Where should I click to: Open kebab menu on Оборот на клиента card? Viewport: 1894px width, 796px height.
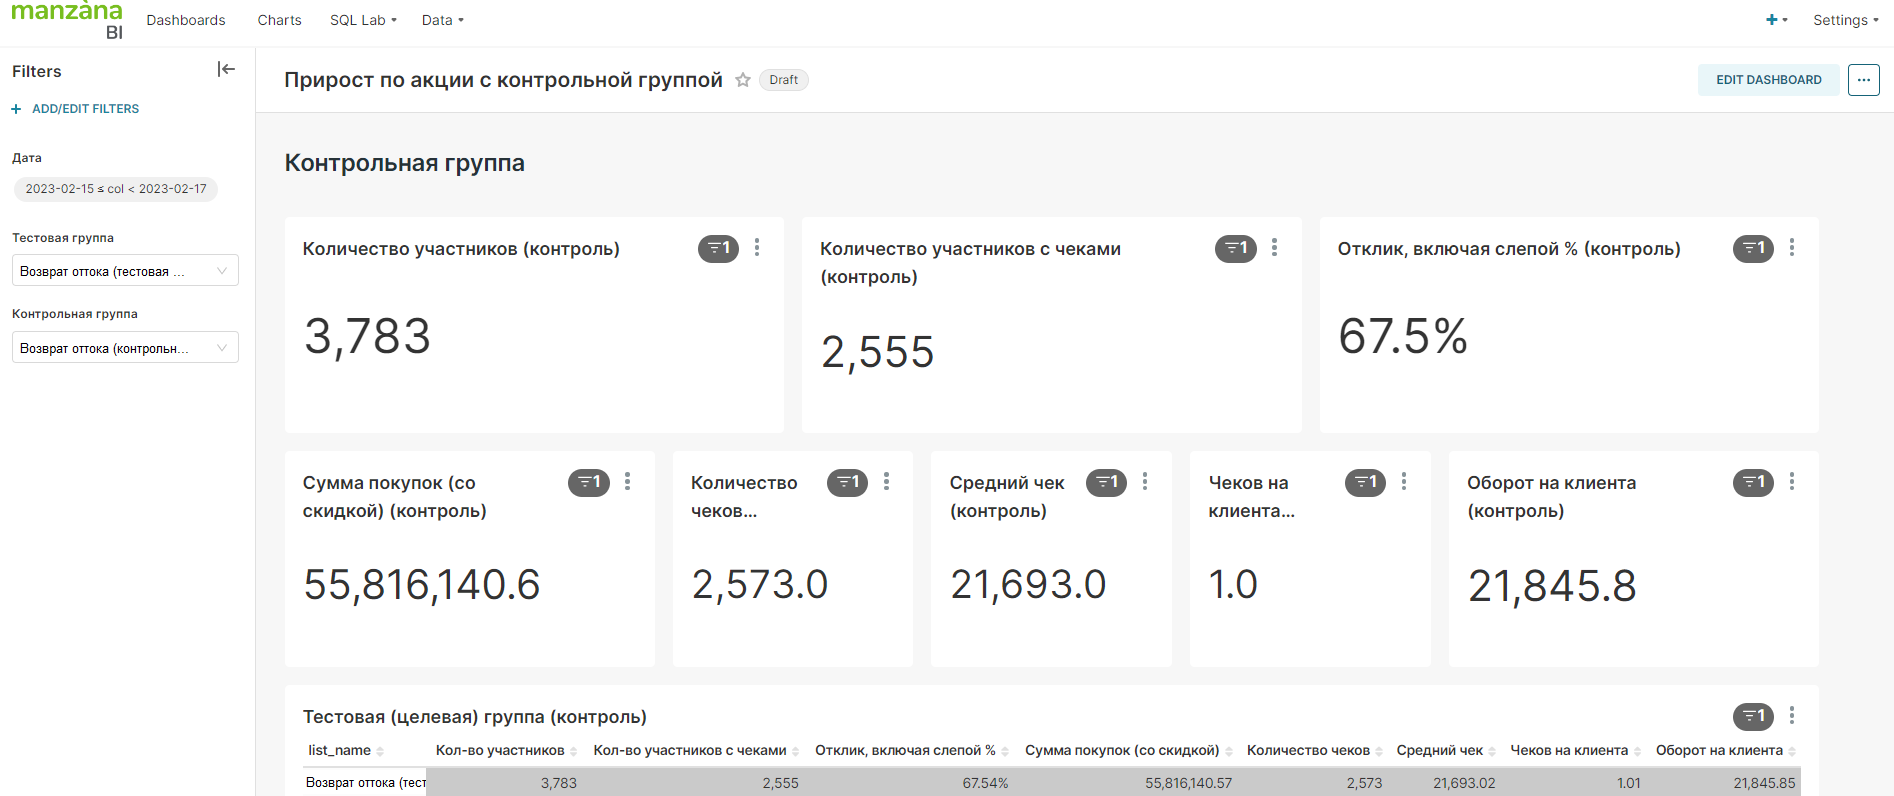[x=1791, y=482]
